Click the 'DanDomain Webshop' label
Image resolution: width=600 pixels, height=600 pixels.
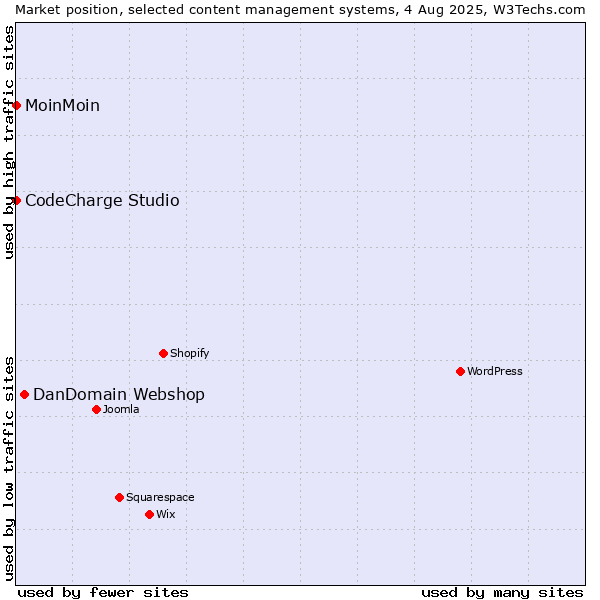click(119, 395)
